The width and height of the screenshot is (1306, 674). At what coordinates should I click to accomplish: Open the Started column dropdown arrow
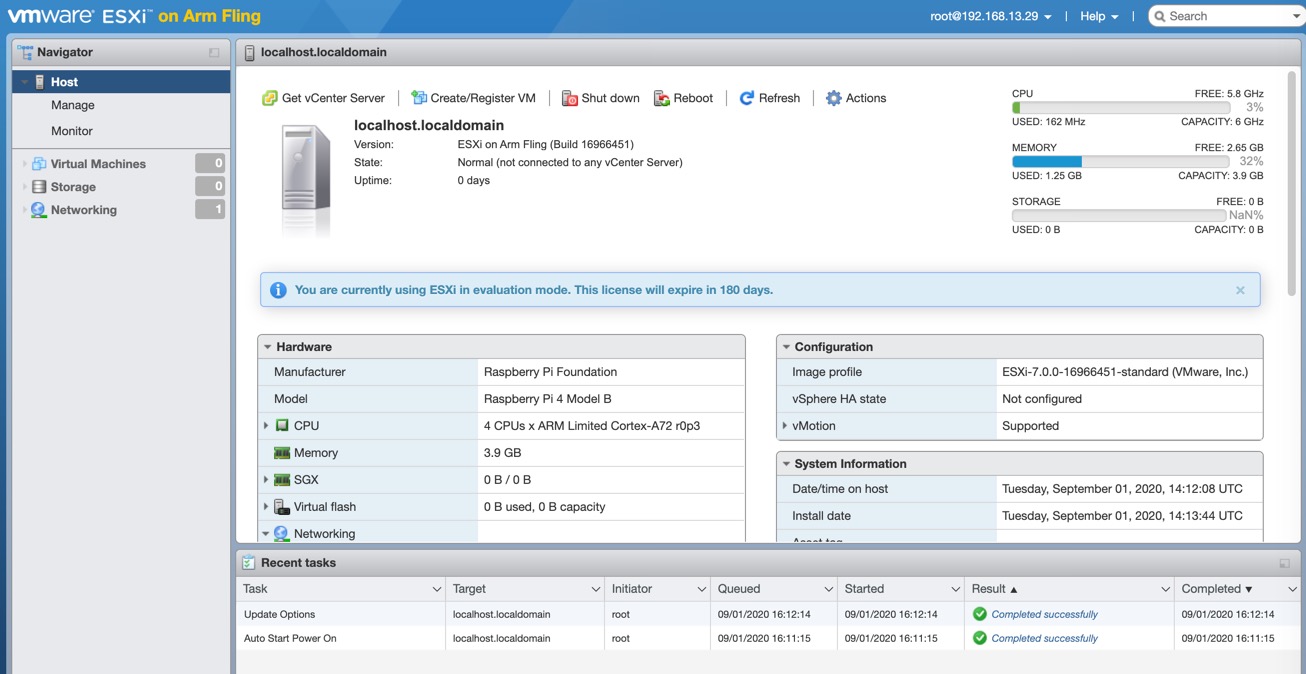click(954, 589)
